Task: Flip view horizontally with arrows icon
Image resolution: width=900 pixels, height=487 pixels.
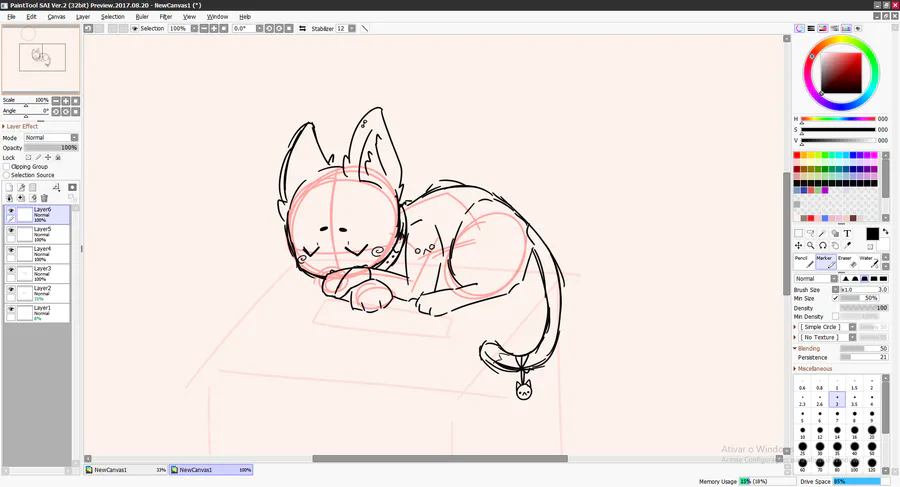Action: pyautogui.click(x=302, y=28)
